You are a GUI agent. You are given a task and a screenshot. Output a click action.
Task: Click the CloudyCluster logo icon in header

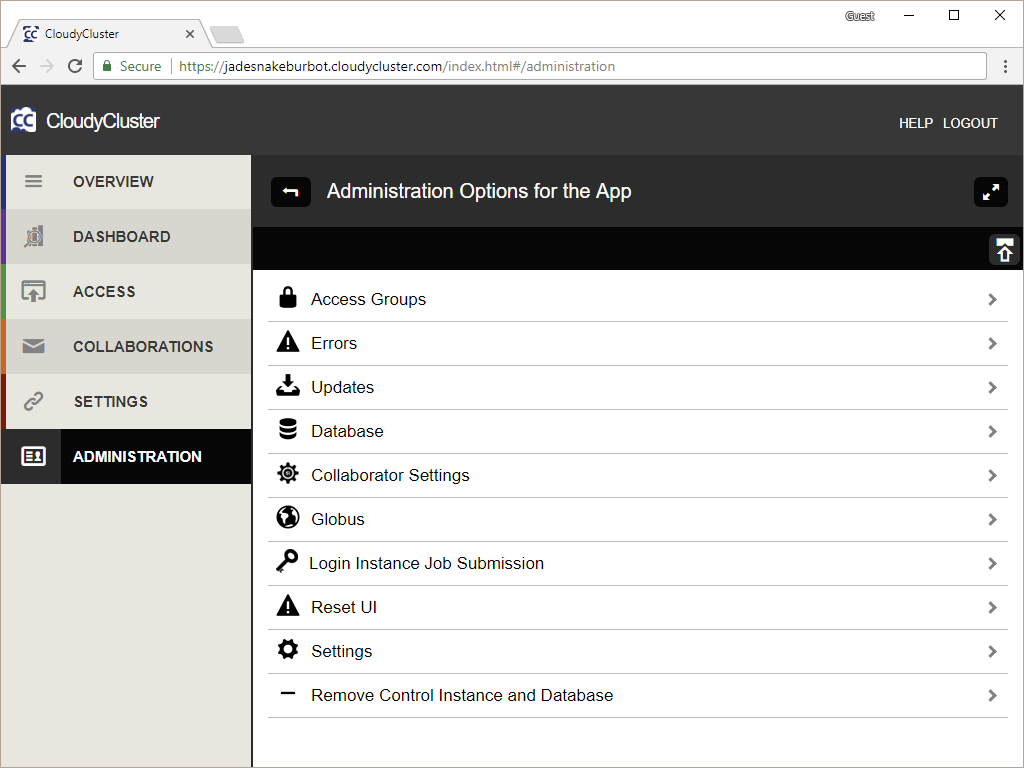24,120
